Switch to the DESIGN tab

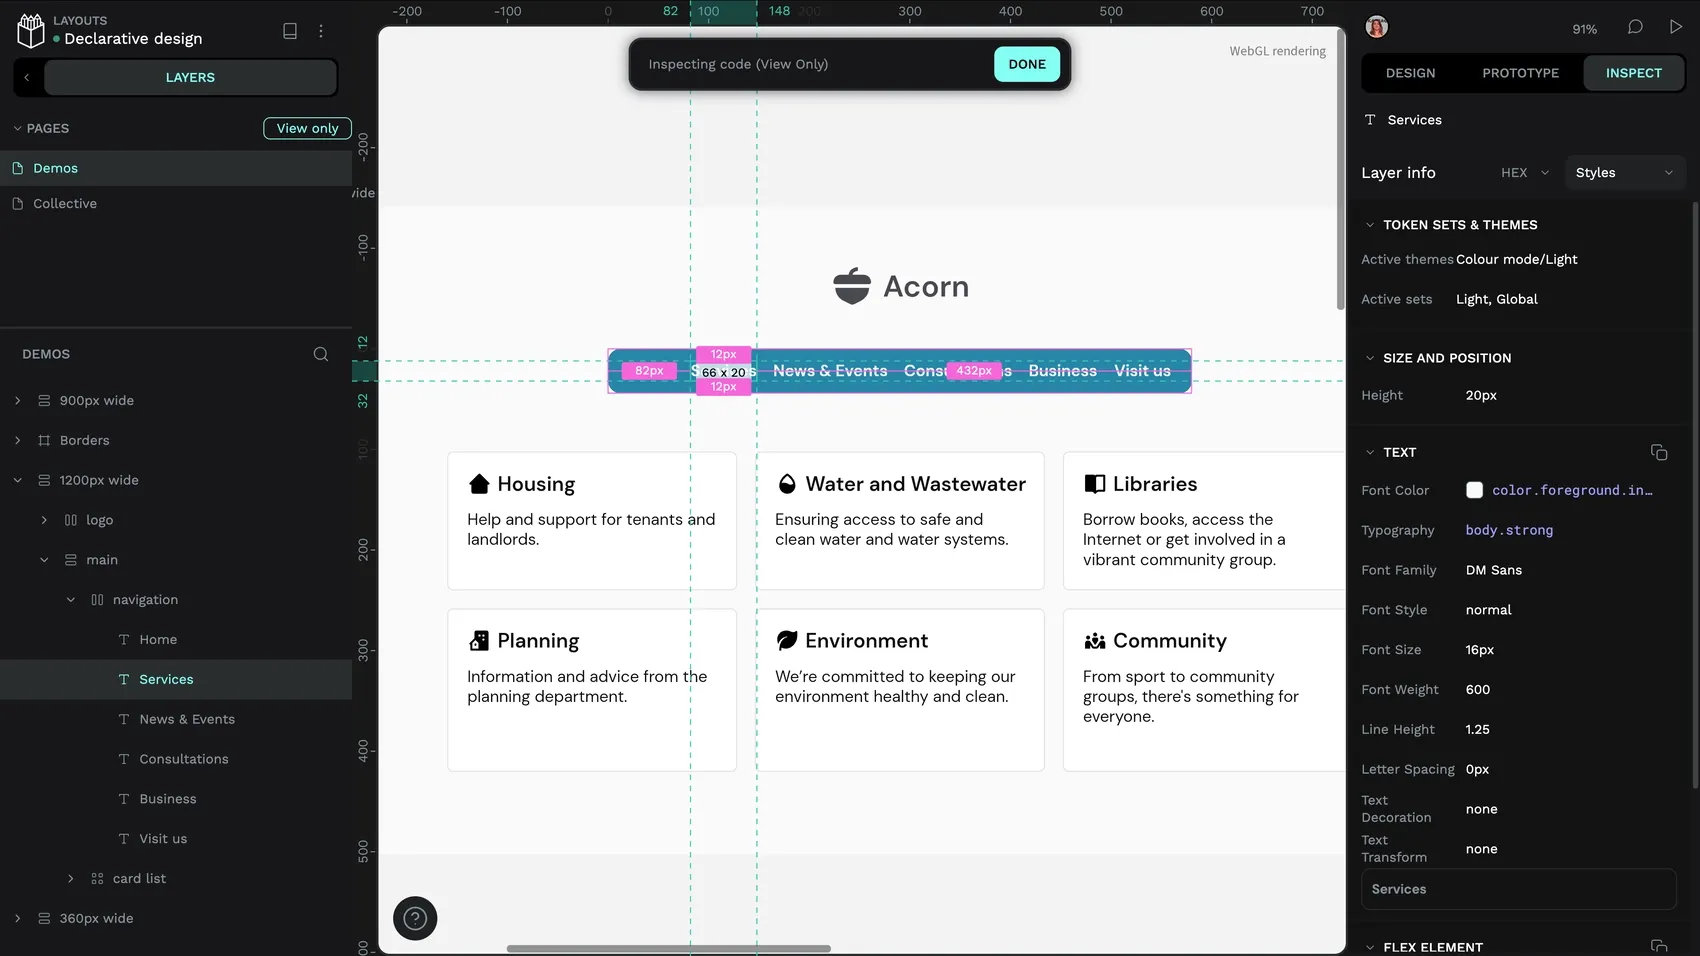1410,73
